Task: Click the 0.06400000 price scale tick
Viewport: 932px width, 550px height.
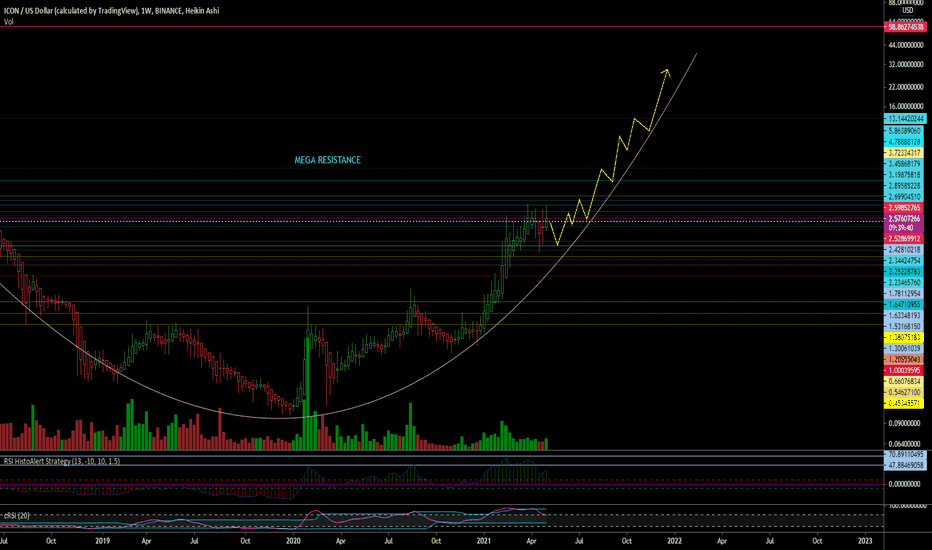Action: click(905, 444)
